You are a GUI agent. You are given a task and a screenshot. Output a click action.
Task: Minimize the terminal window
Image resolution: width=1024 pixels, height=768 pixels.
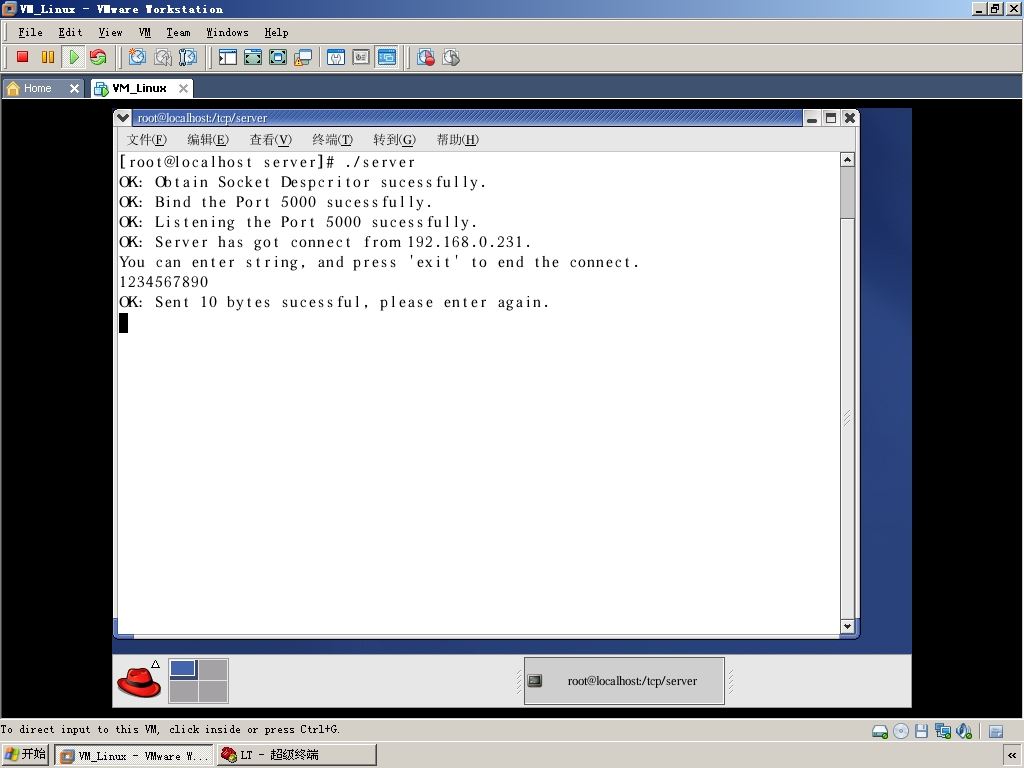(x=812, y=118)
